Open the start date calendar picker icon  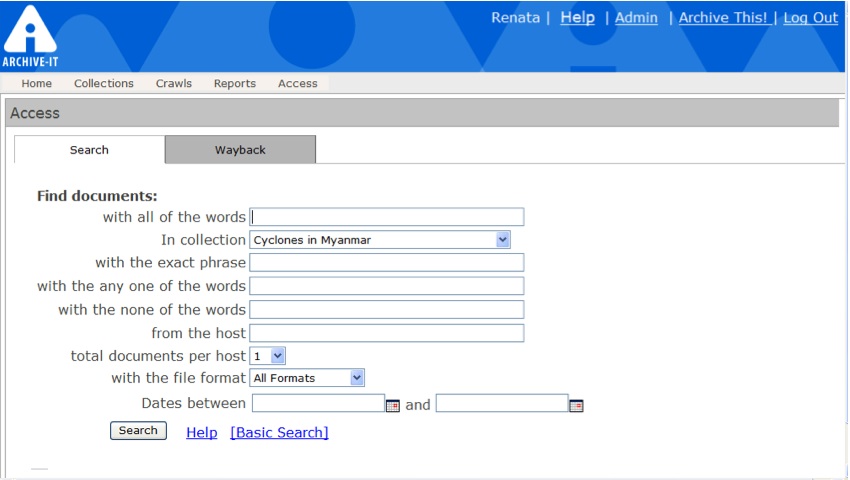tap(393, 405)
